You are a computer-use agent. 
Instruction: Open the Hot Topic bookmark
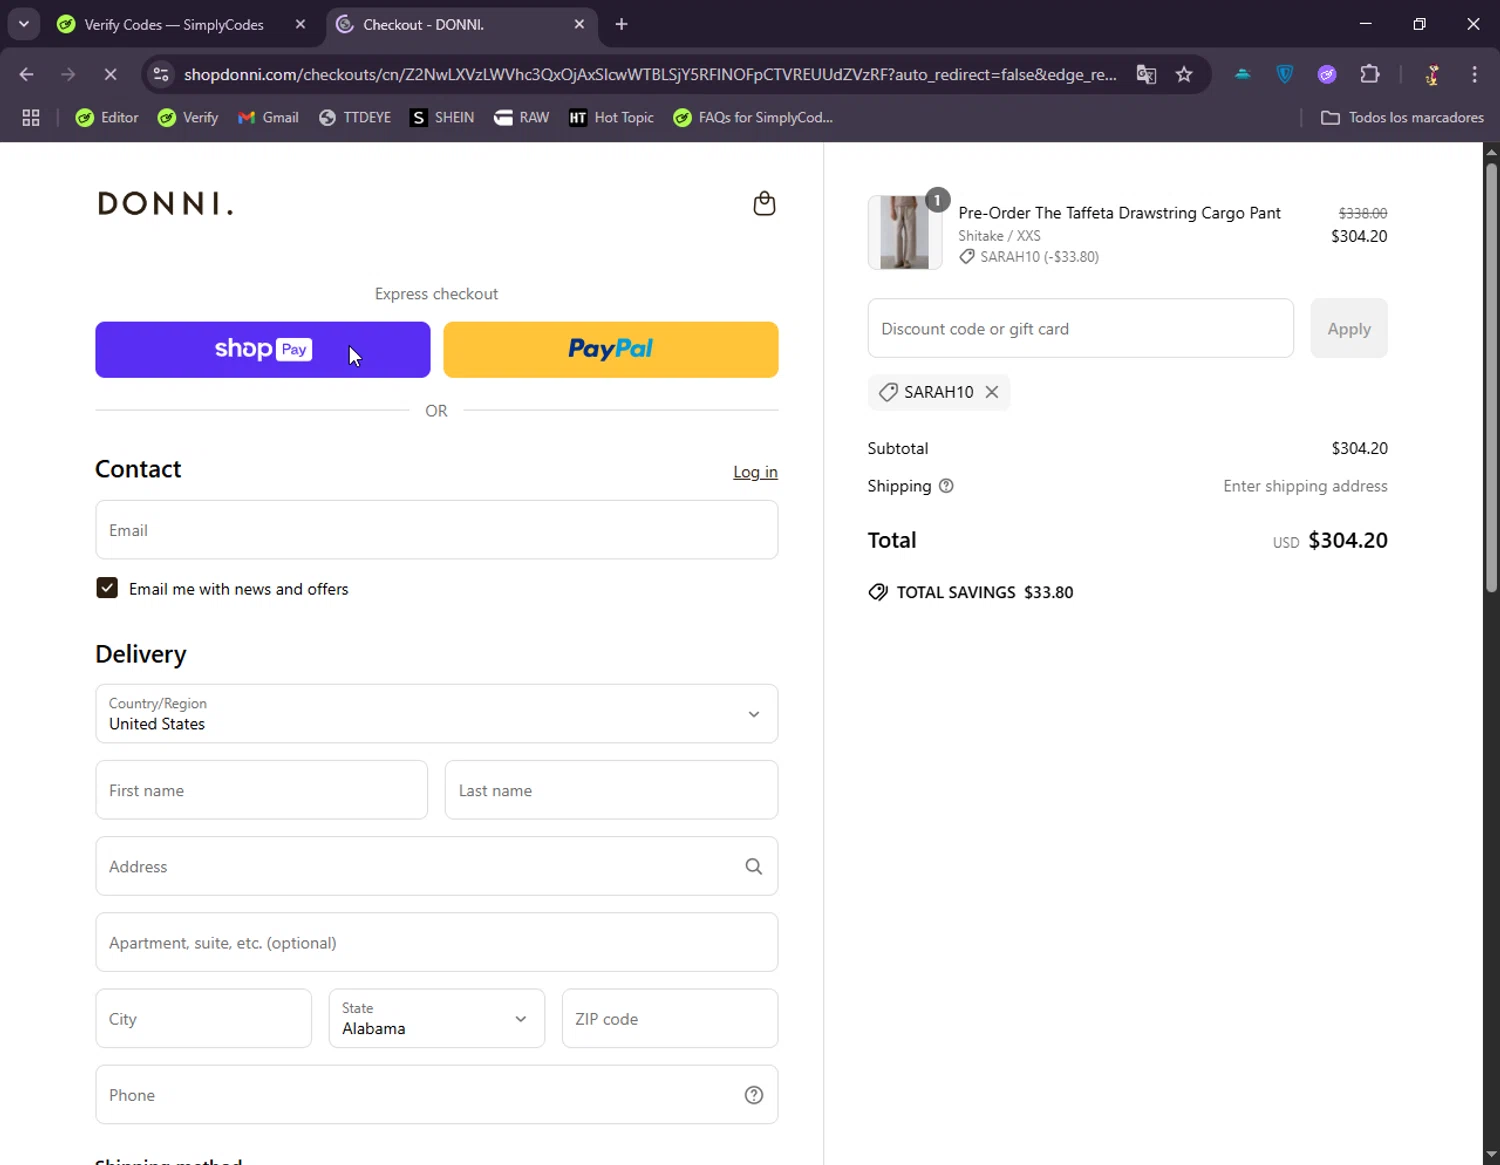coord(611,118)
